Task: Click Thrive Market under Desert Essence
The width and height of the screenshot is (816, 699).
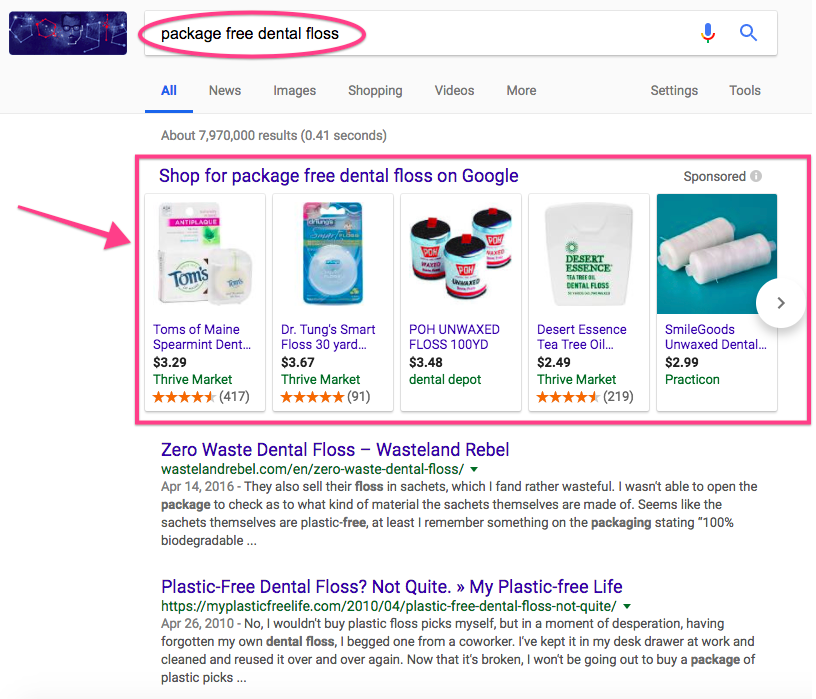Action: (577, 379)
